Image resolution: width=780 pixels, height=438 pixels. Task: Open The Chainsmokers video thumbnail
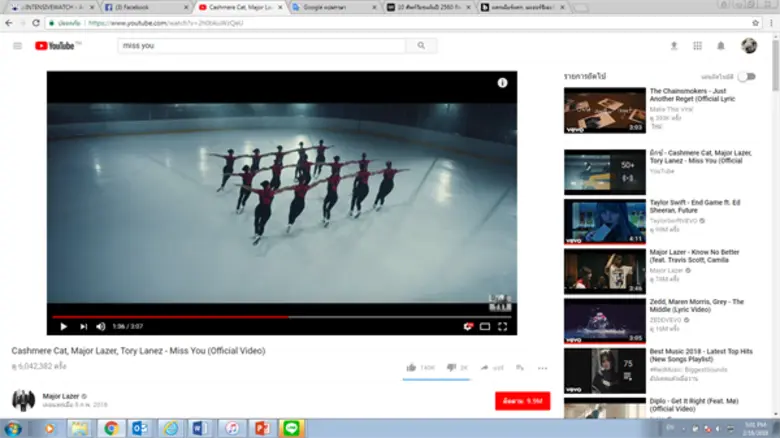(x=605, y=110)
